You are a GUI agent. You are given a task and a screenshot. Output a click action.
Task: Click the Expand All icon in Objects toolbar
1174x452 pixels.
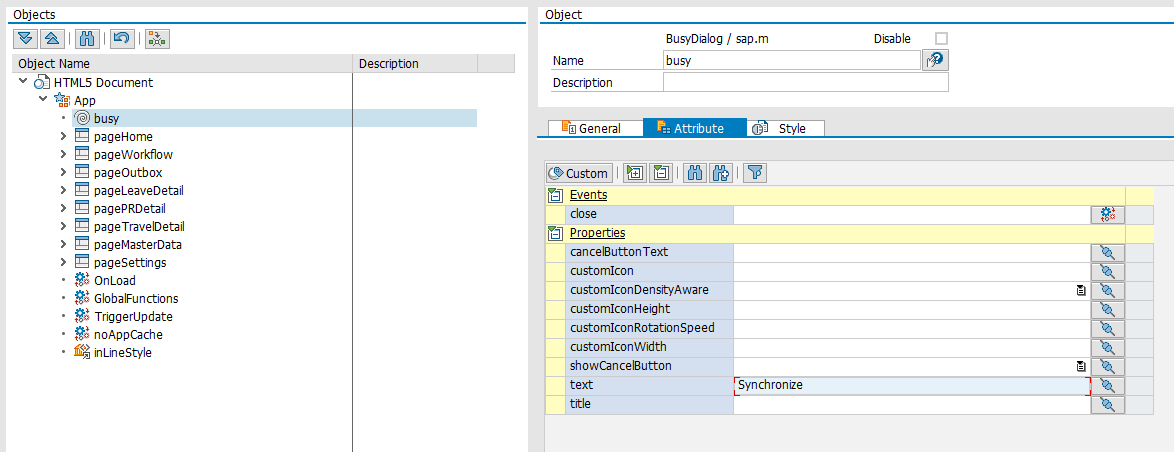27,39
